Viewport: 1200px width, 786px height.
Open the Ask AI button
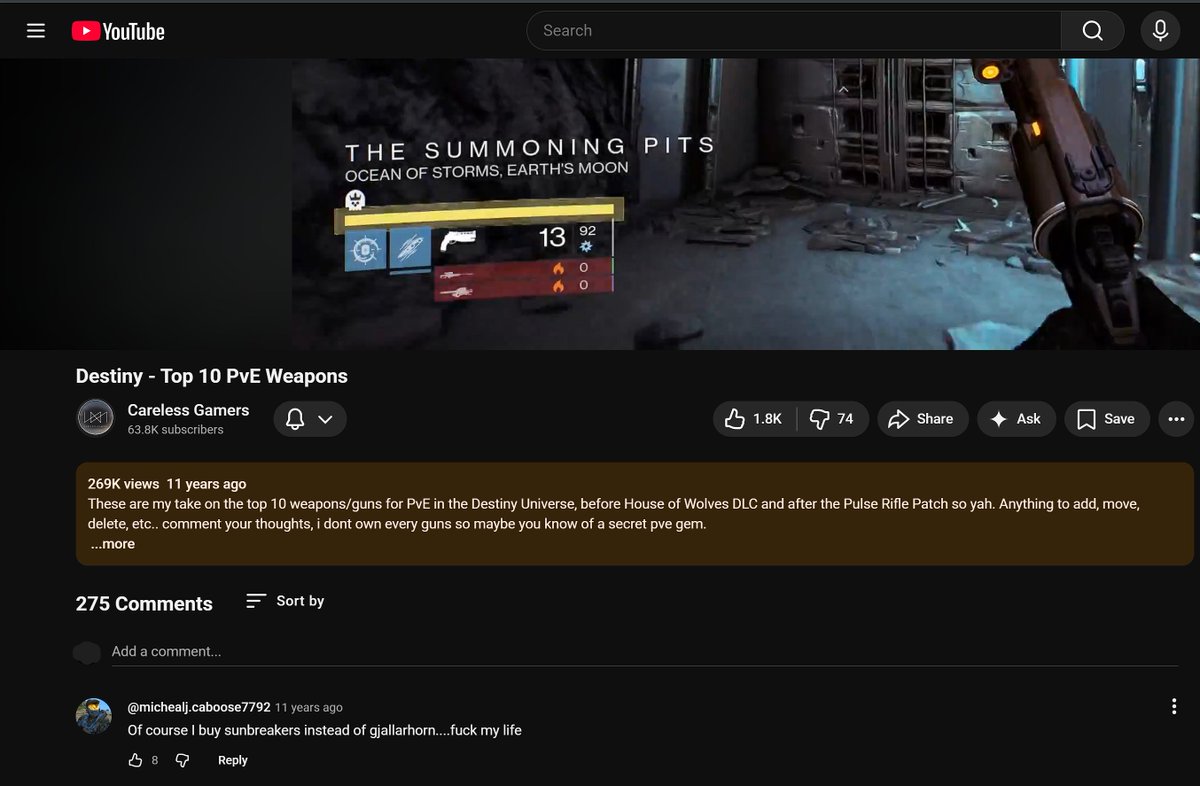(1016, 419)
